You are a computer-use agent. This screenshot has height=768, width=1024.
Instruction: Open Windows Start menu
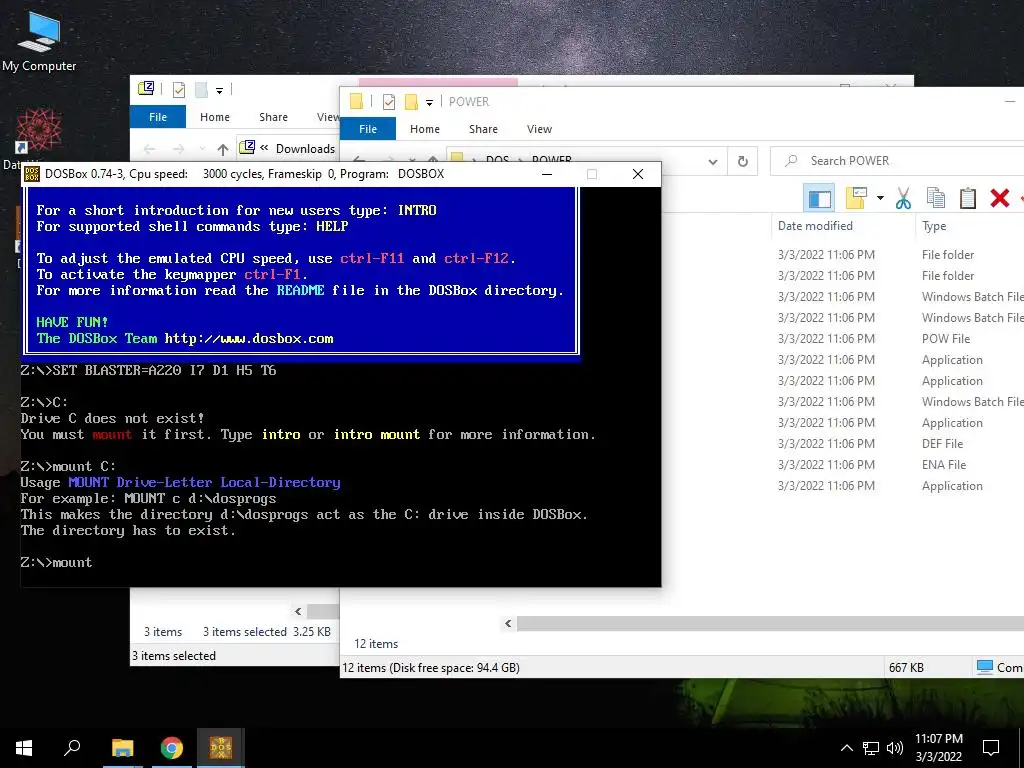(24, 748)
